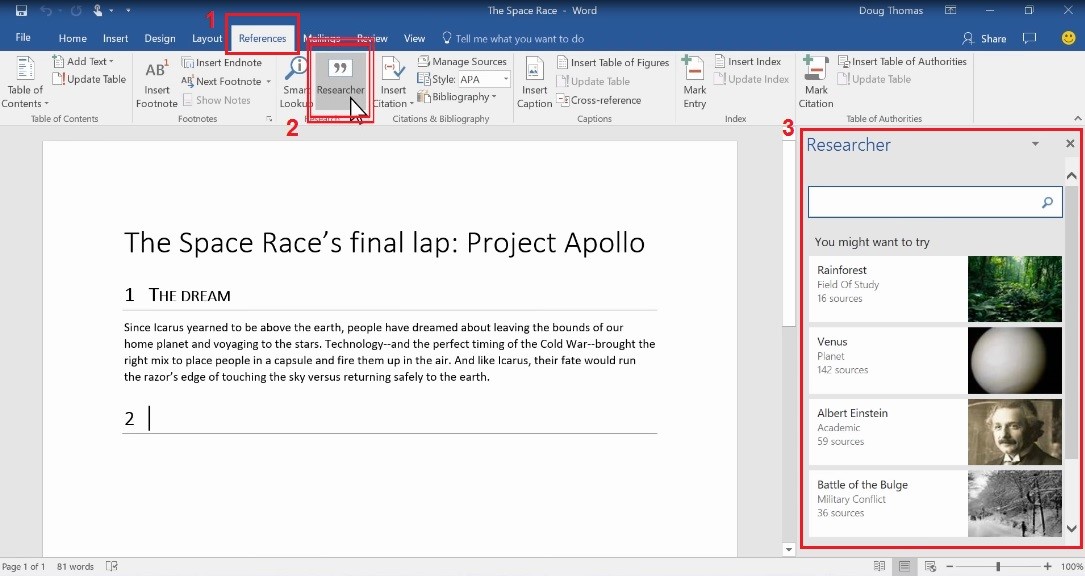Click Mark Entry
The height and width of the screenshot is (576, 1085).
[x=695, y=83]
